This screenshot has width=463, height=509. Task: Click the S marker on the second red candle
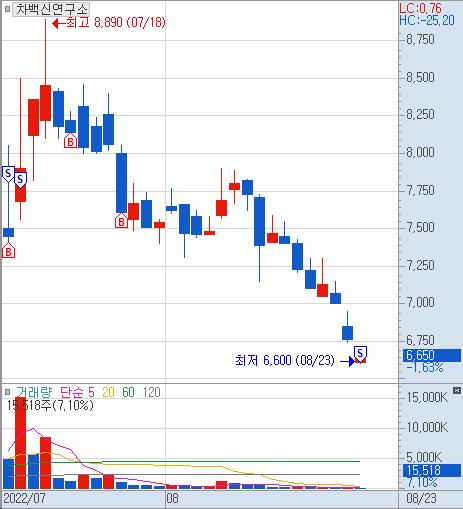(20, 180)
